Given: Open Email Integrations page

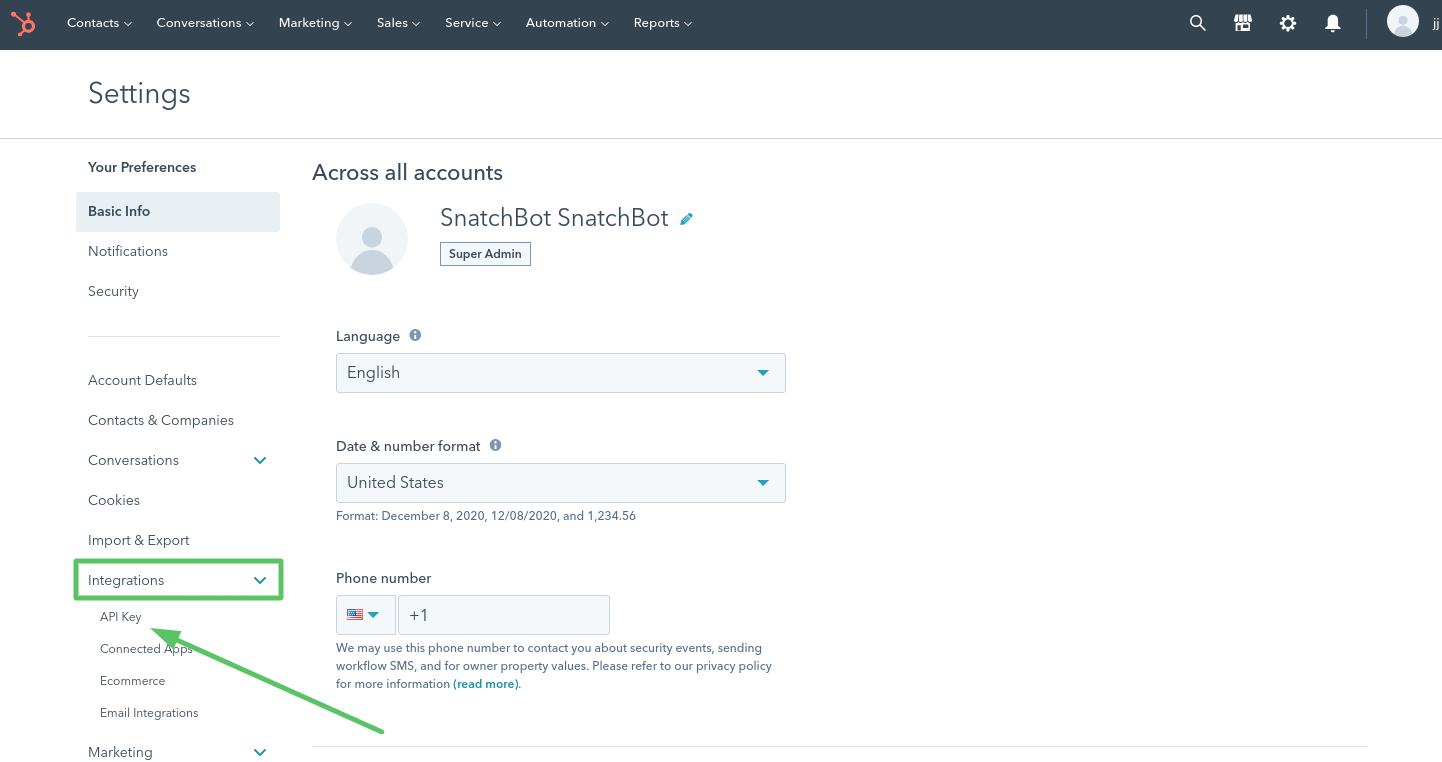Looking at the screenshot, I should [x=149, y=713].
